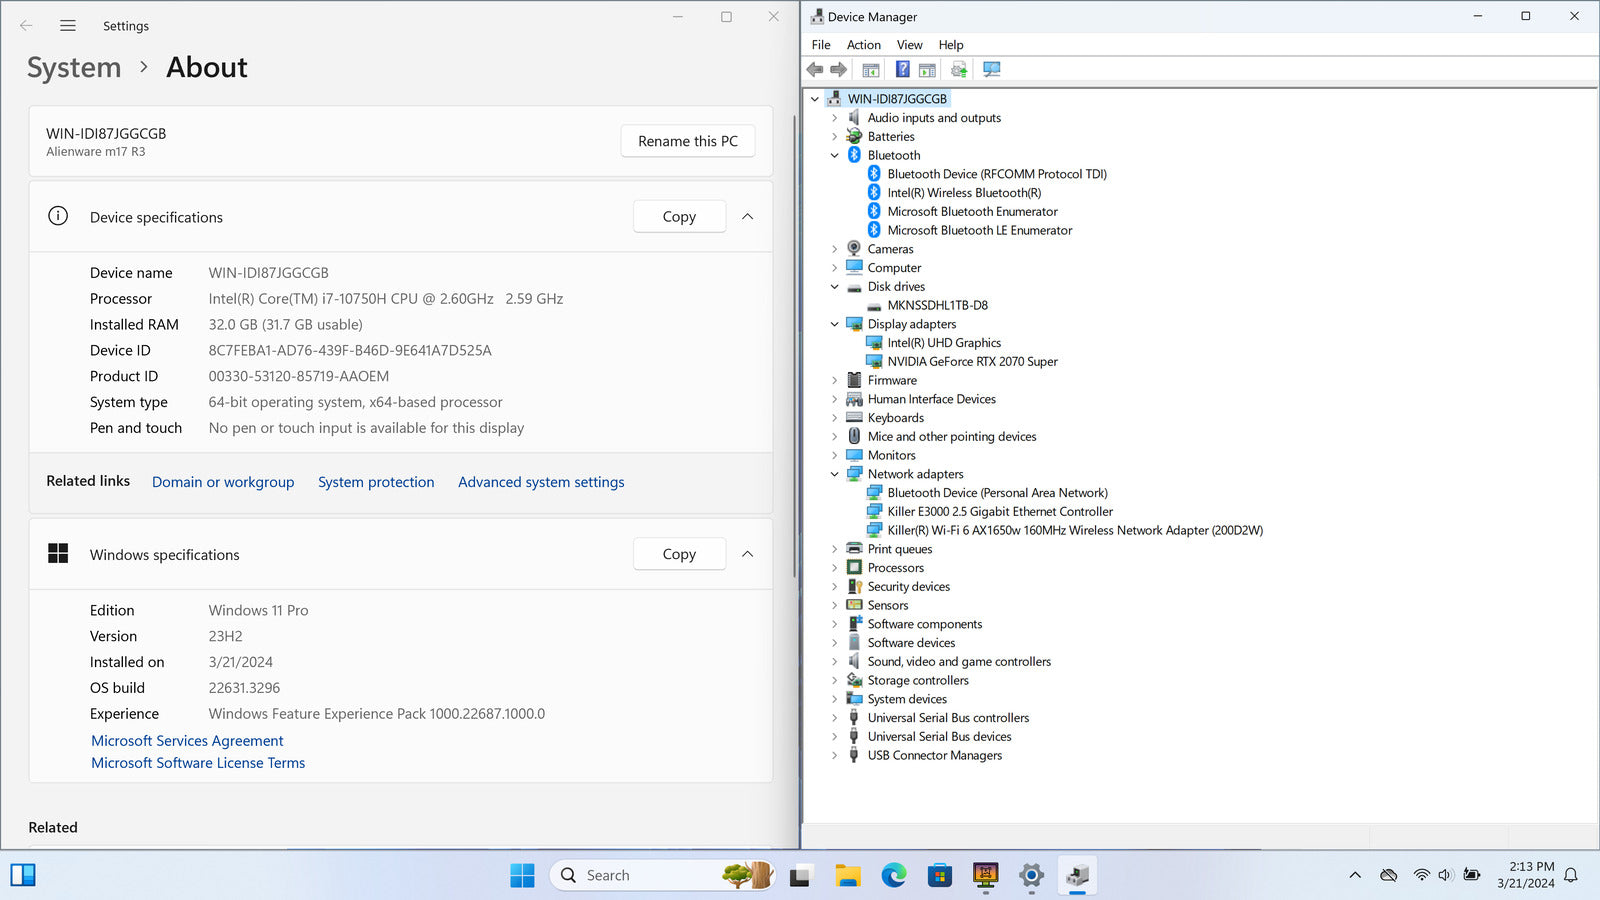Image resolution: width=1600 pixels, height=900 pixels.
Task: Select Bluetooth Device (Personal Area Network)
Action: pos(997,493)
